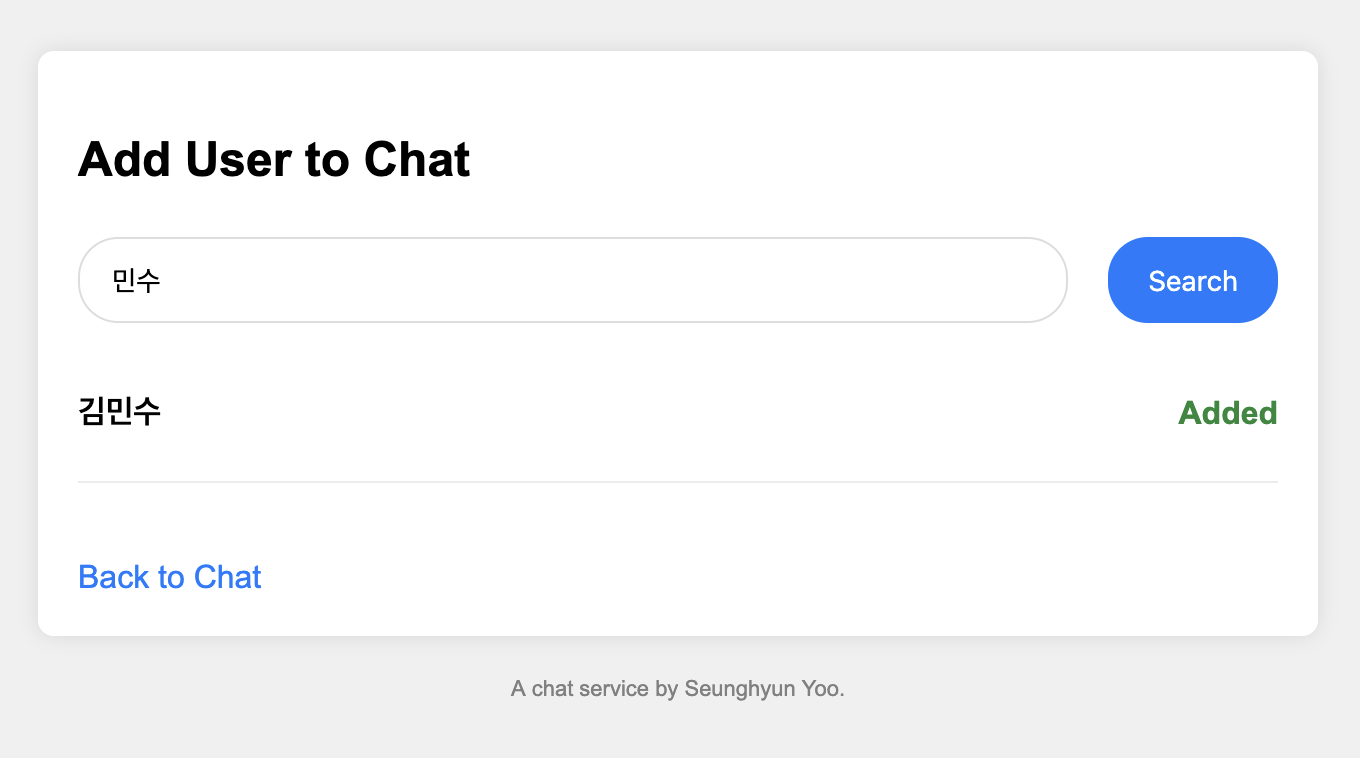Click the 민수 text in the search field
This screenshot has width=1360, height=758.
(137, 281)
